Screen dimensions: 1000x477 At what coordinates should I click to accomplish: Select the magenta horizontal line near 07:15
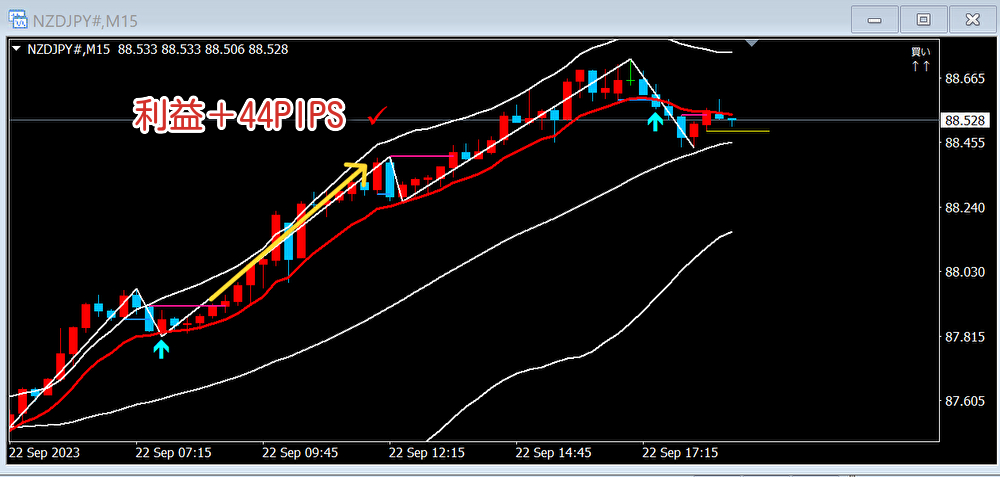click(189, 306)
